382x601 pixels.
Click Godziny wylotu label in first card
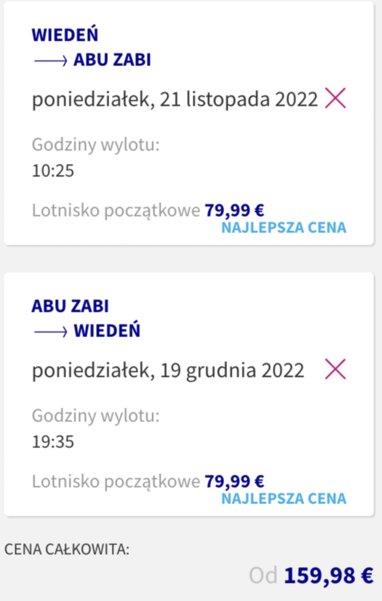pyautogui.click(x=95, y=145)
